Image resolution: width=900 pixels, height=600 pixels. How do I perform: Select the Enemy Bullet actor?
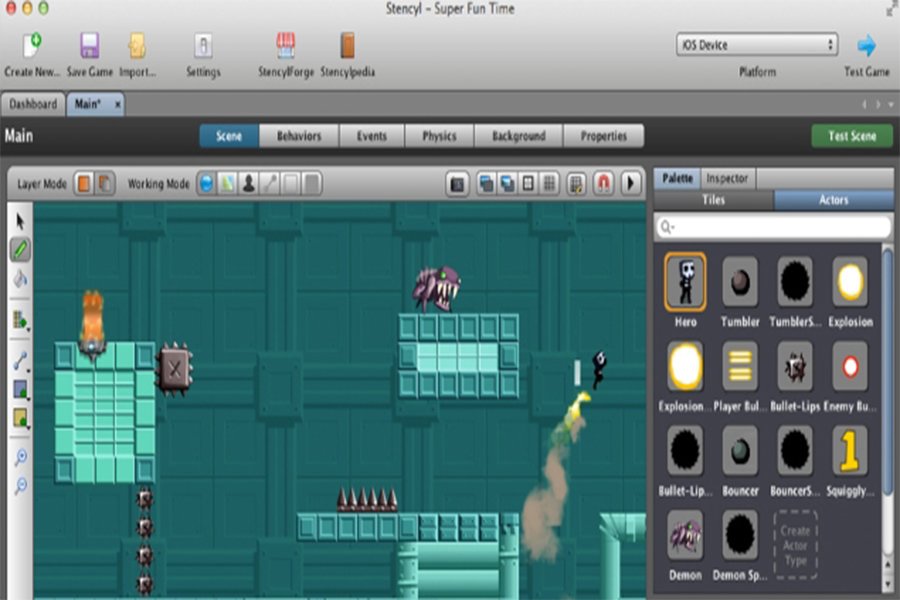(x=850, y=366)
